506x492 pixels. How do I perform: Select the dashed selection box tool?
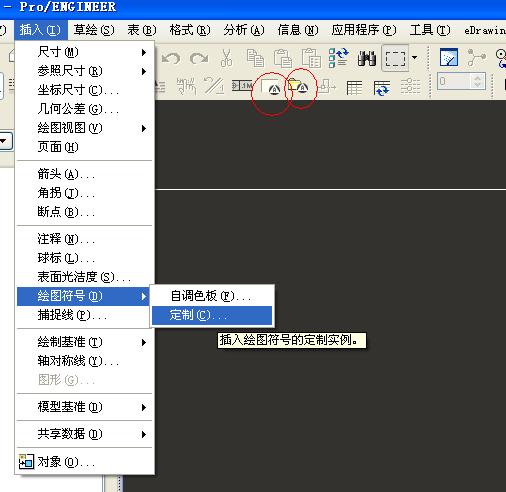[395, 59]
